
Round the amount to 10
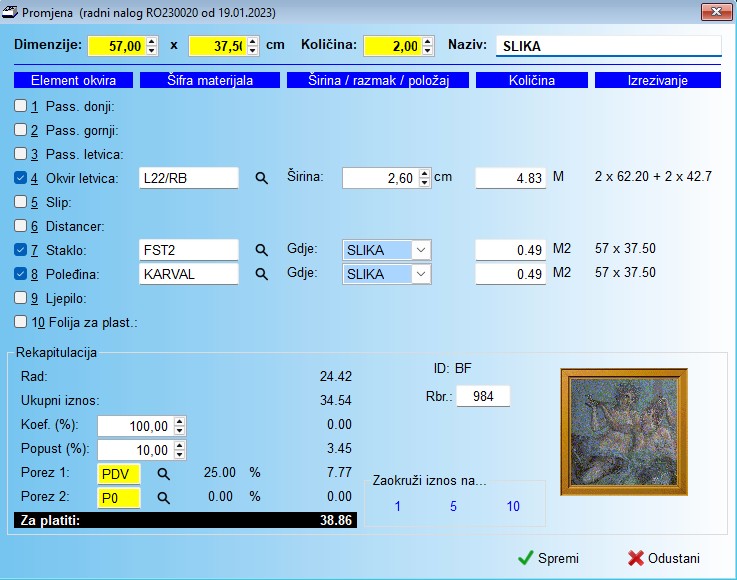click(x=513, y=507)
